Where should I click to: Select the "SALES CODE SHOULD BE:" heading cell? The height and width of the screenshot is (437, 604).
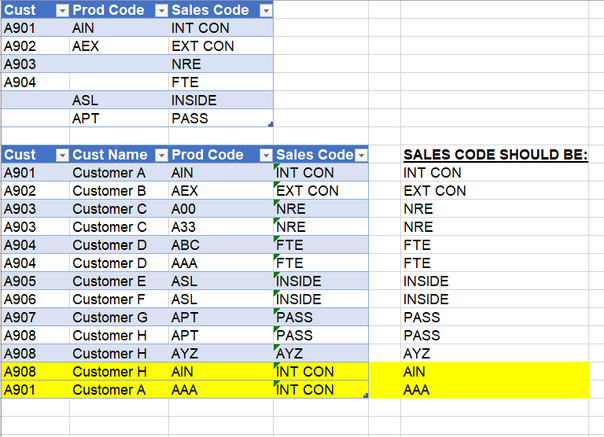click(x=495, y=155)
